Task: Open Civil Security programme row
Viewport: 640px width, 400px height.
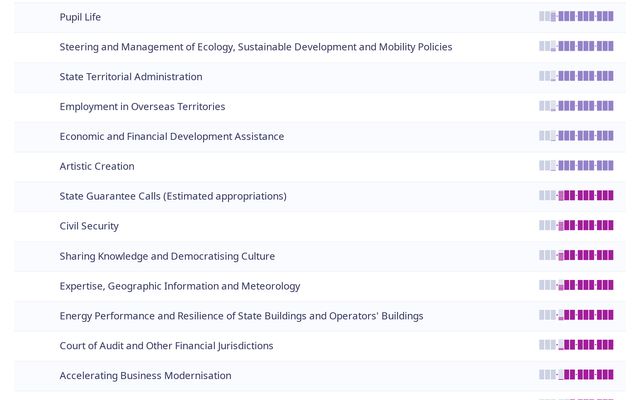Action: (x=89, y=226)
